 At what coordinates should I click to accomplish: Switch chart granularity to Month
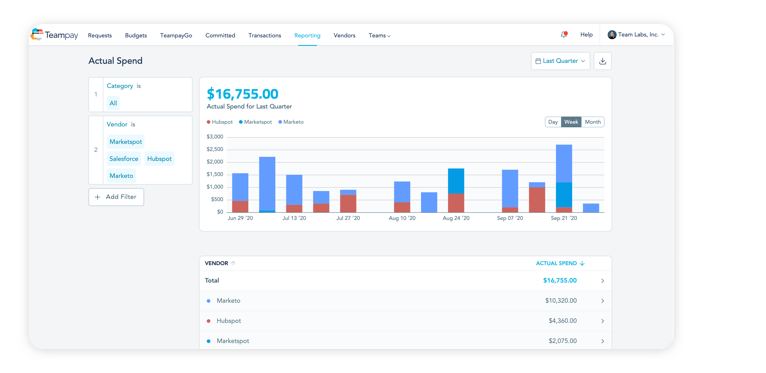click(x=593, y=122)
